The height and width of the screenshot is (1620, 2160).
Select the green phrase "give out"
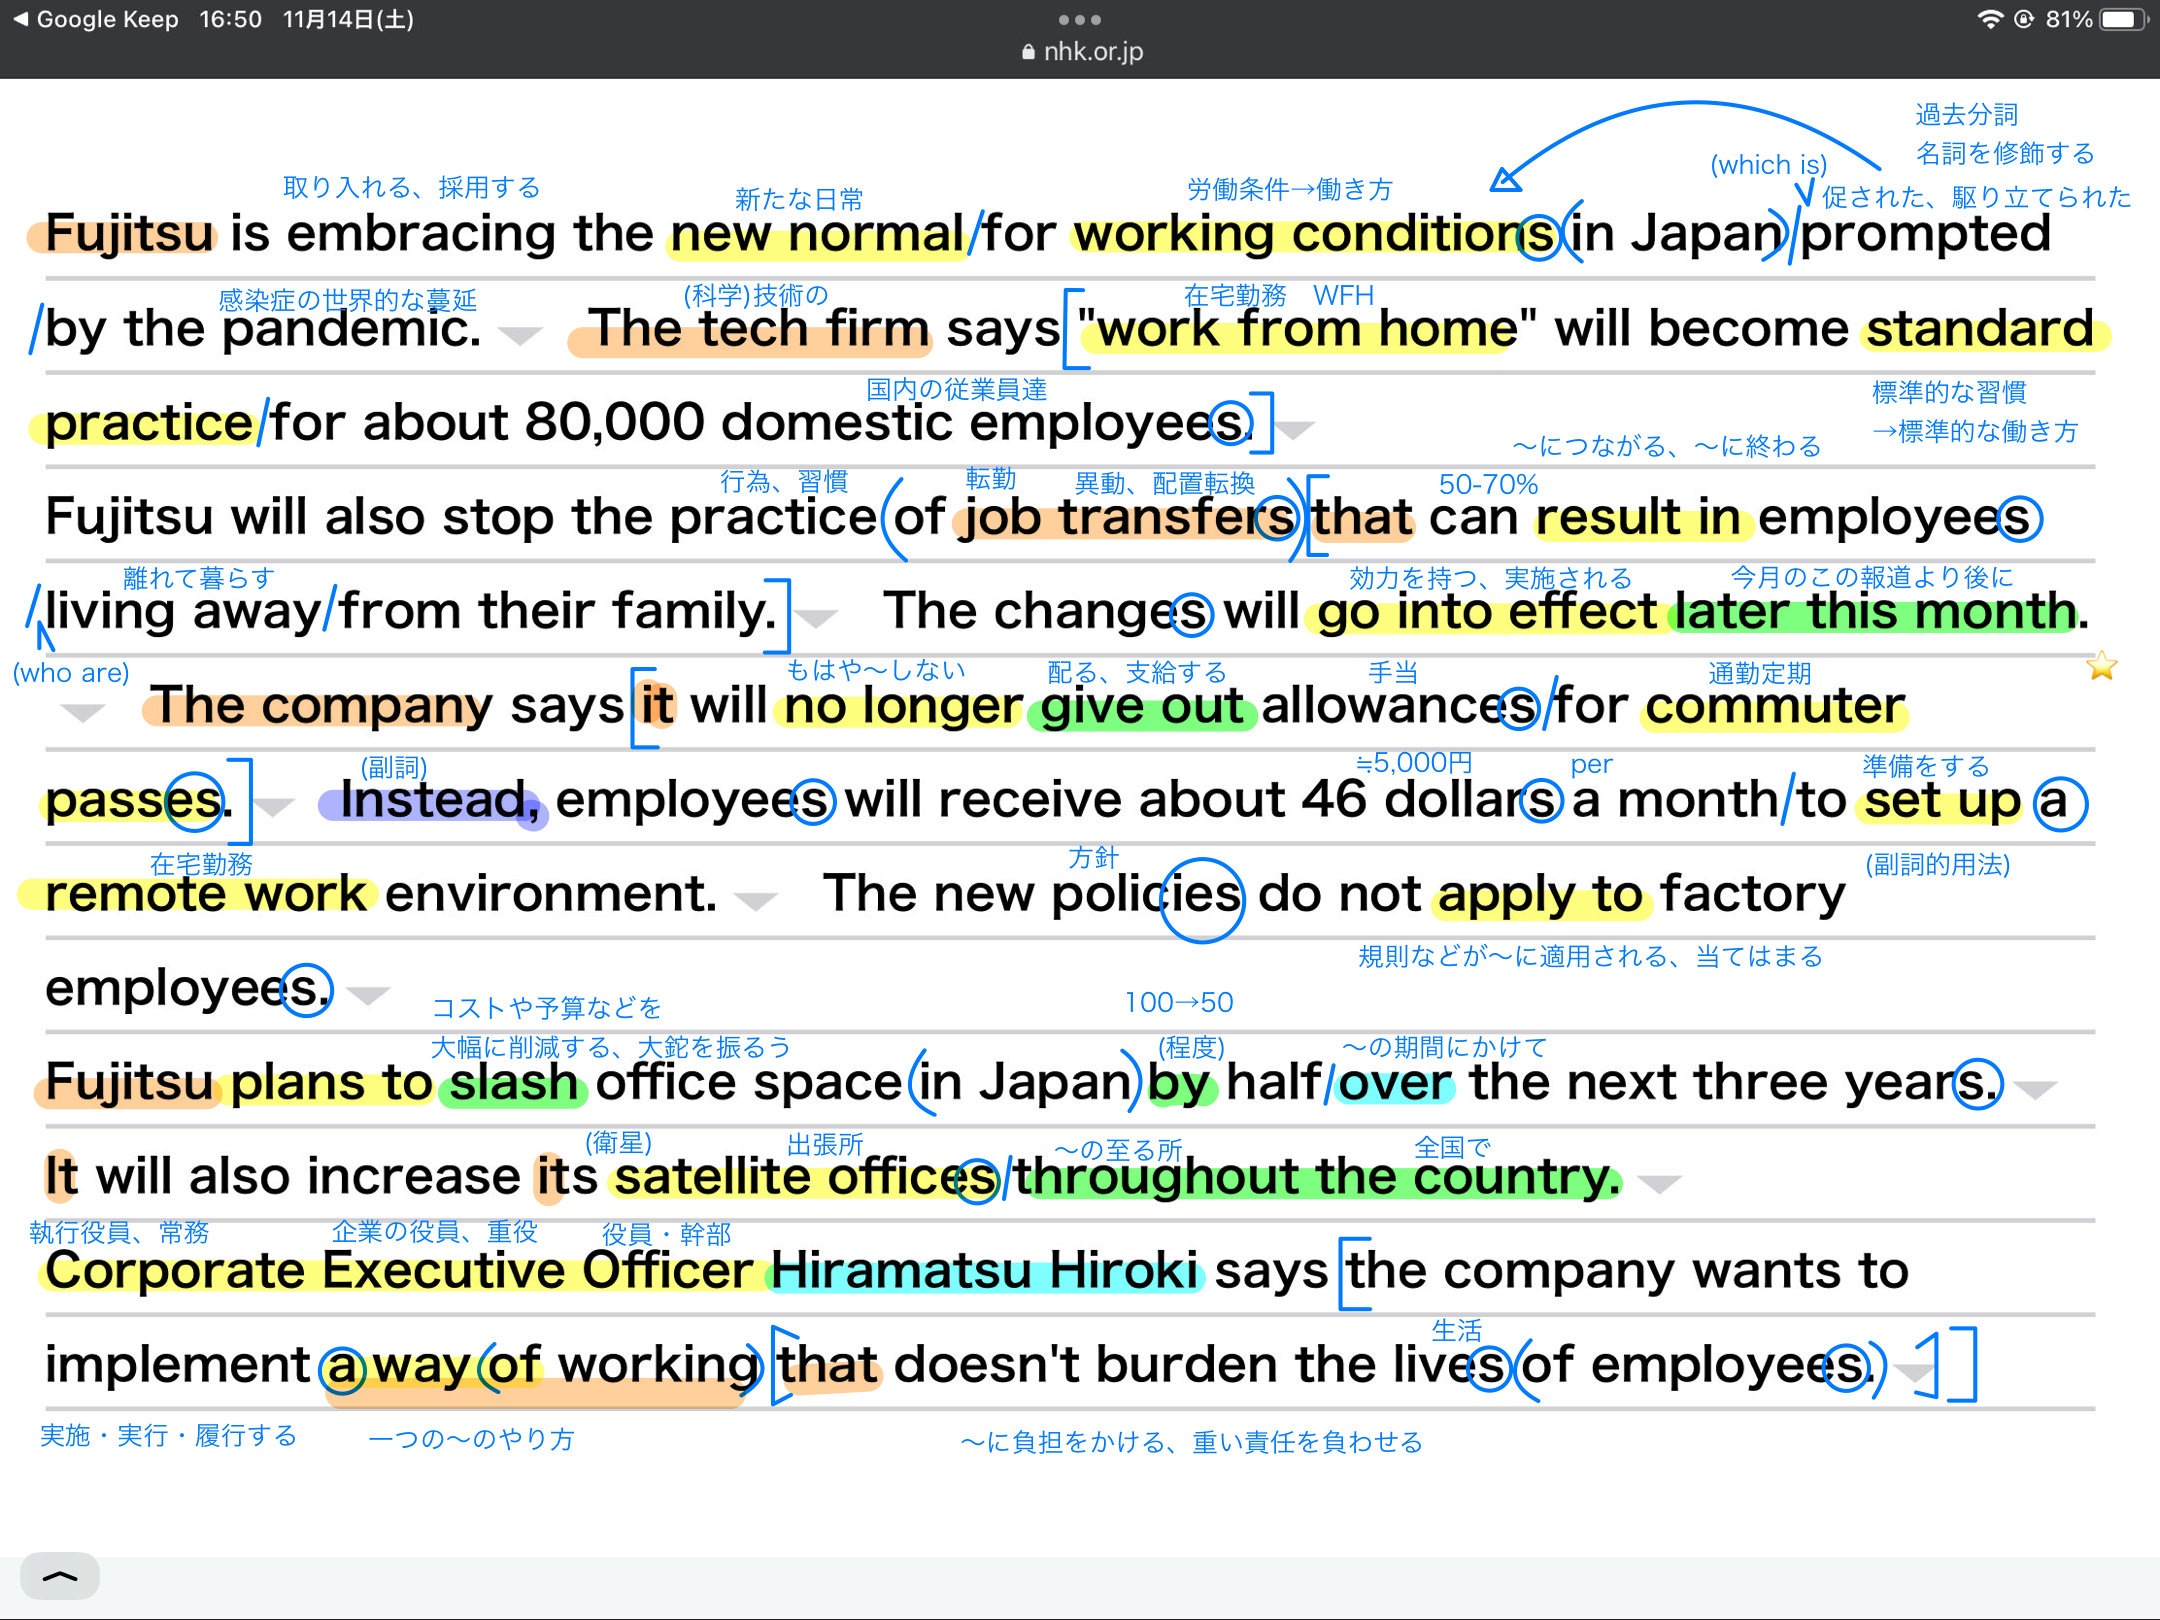coord(1141,706)
